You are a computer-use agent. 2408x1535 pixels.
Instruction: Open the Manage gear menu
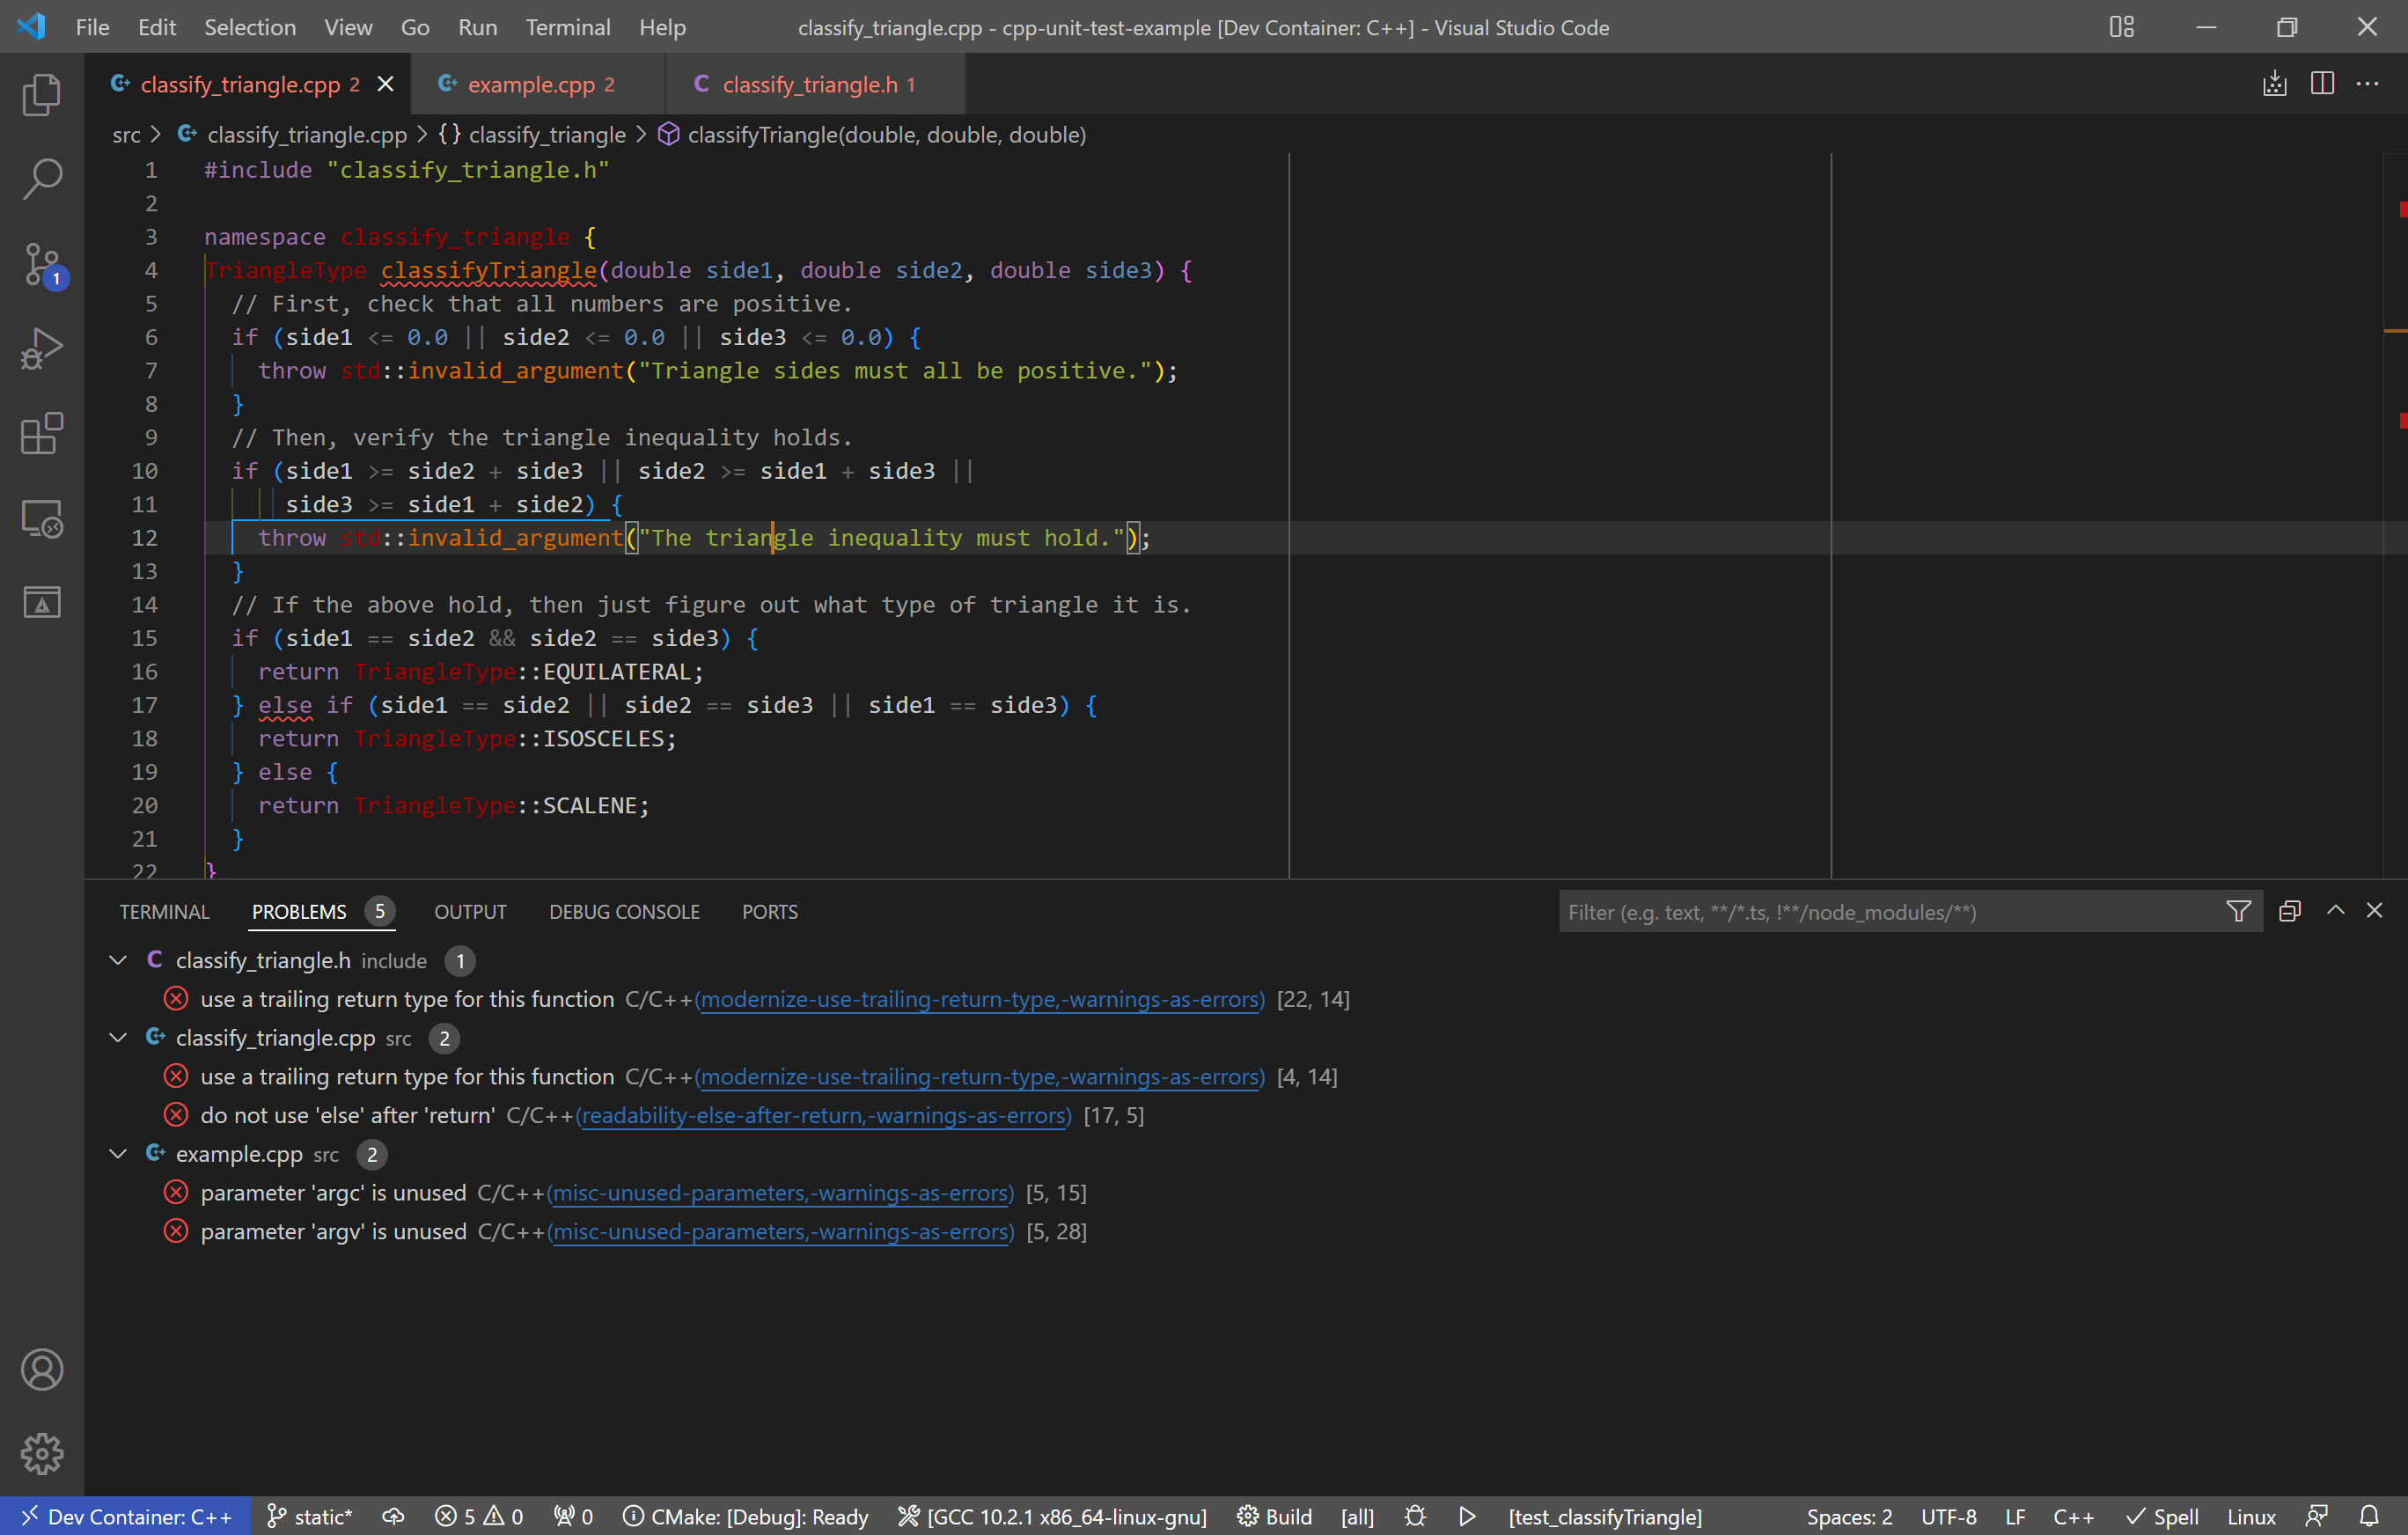coord(41,1453)
